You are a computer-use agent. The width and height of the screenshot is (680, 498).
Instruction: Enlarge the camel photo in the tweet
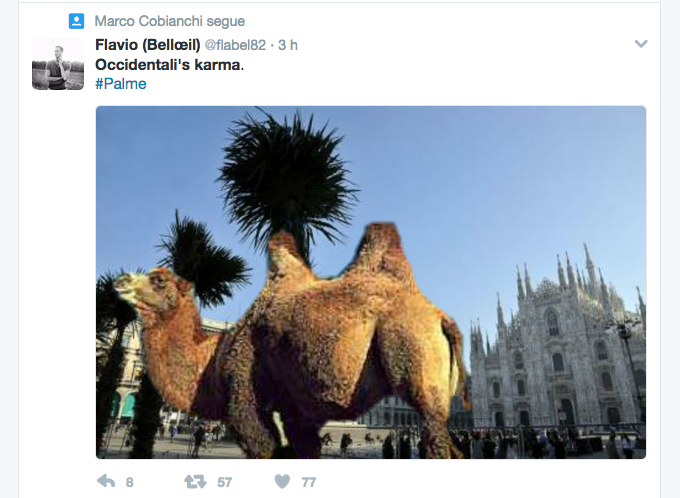(371, 282)
